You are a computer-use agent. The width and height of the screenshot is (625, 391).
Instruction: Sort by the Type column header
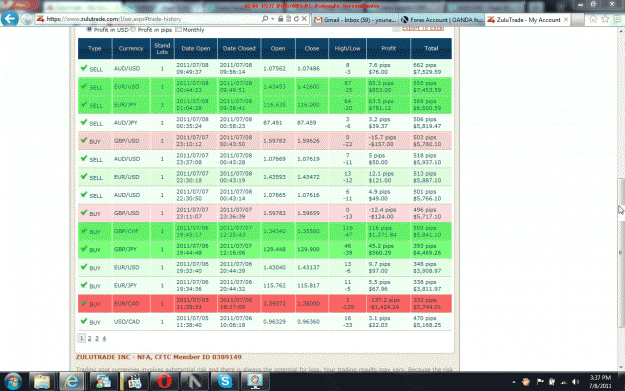pyautogui.click(x=94, y=48)
